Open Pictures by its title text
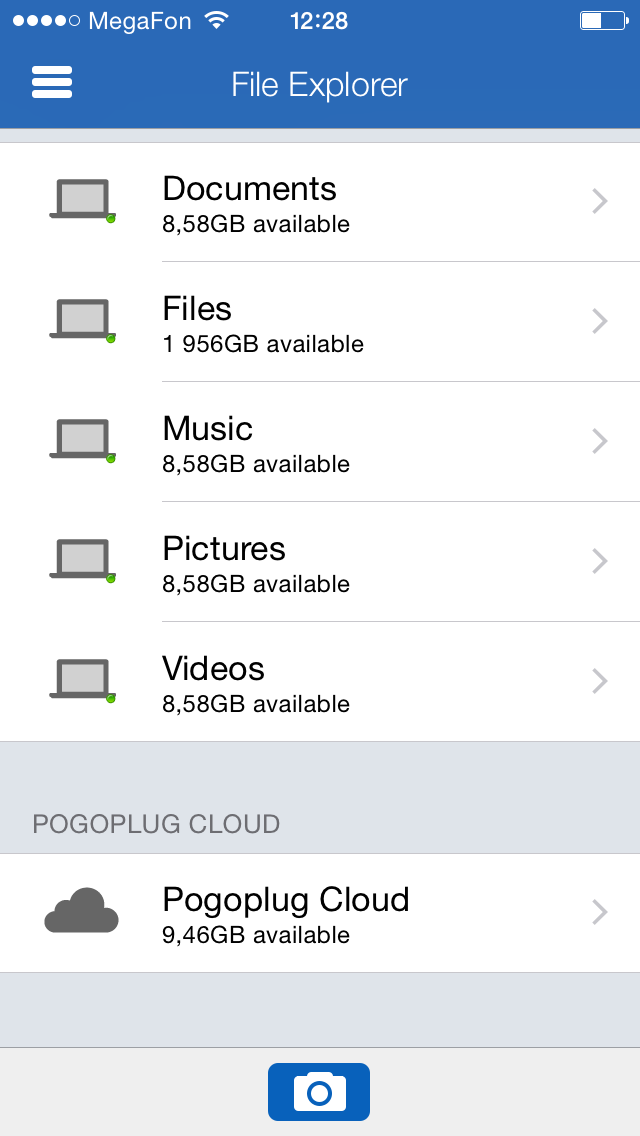The width and height of the screenshot is (640, 1136). tap(224, 549)
